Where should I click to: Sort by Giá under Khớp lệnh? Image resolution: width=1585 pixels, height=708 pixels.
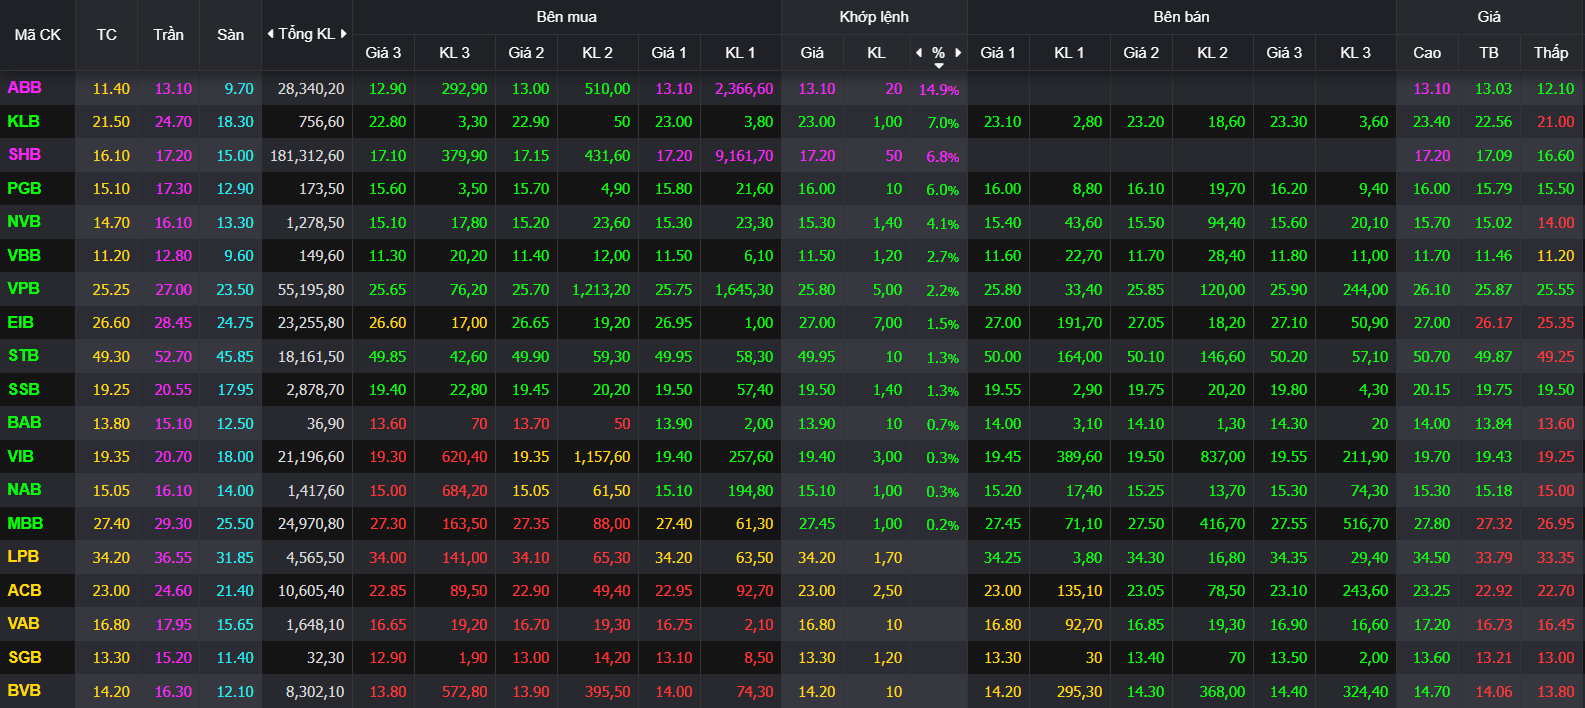(812, 52)
